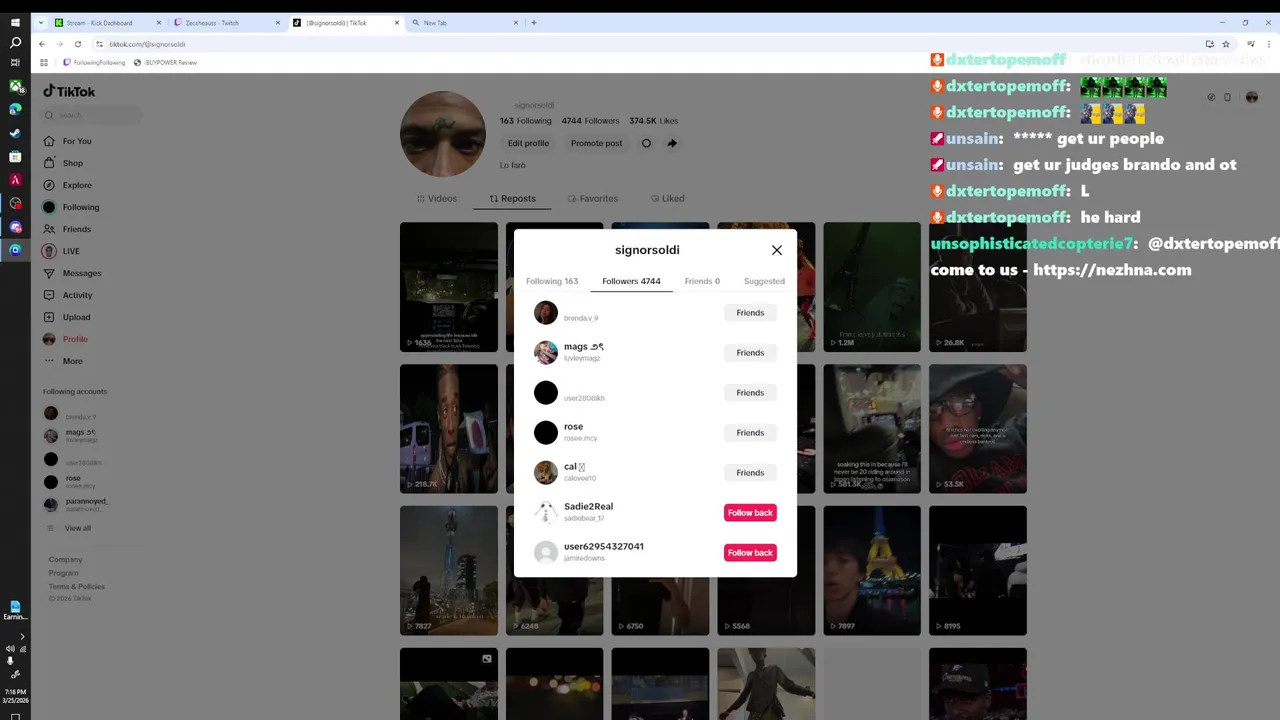Click the profile settings gear icon
Image resolution: width=1280 pixels, height=720 pixels.
[x=646, y=143]
